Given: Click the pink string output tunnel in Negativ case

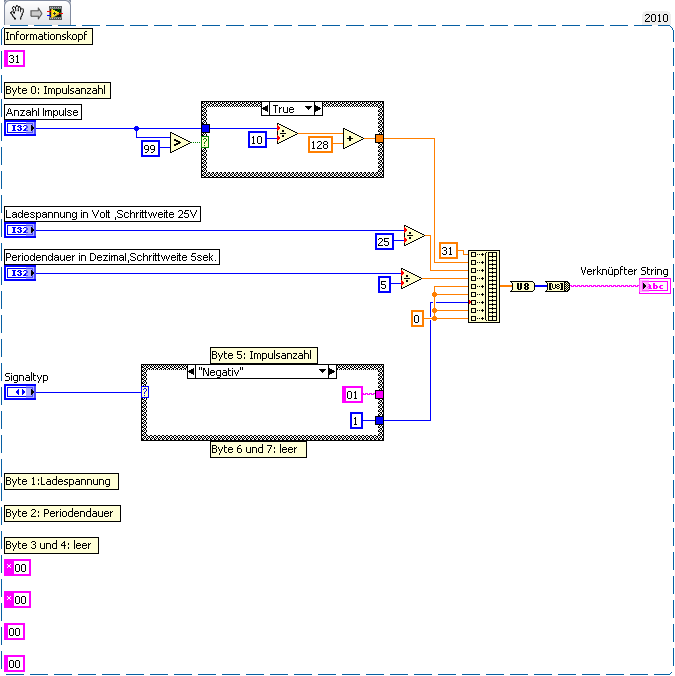Looking at the screenshot, I should pos(379,394).
